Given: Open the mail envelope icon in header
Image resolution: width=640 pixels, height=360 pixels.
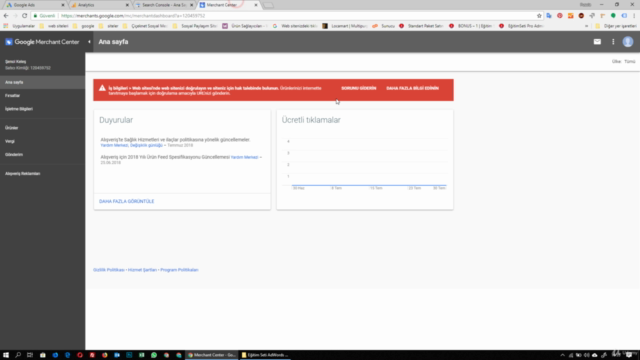Looking at the screenshot, I should [x=597, y=42].
